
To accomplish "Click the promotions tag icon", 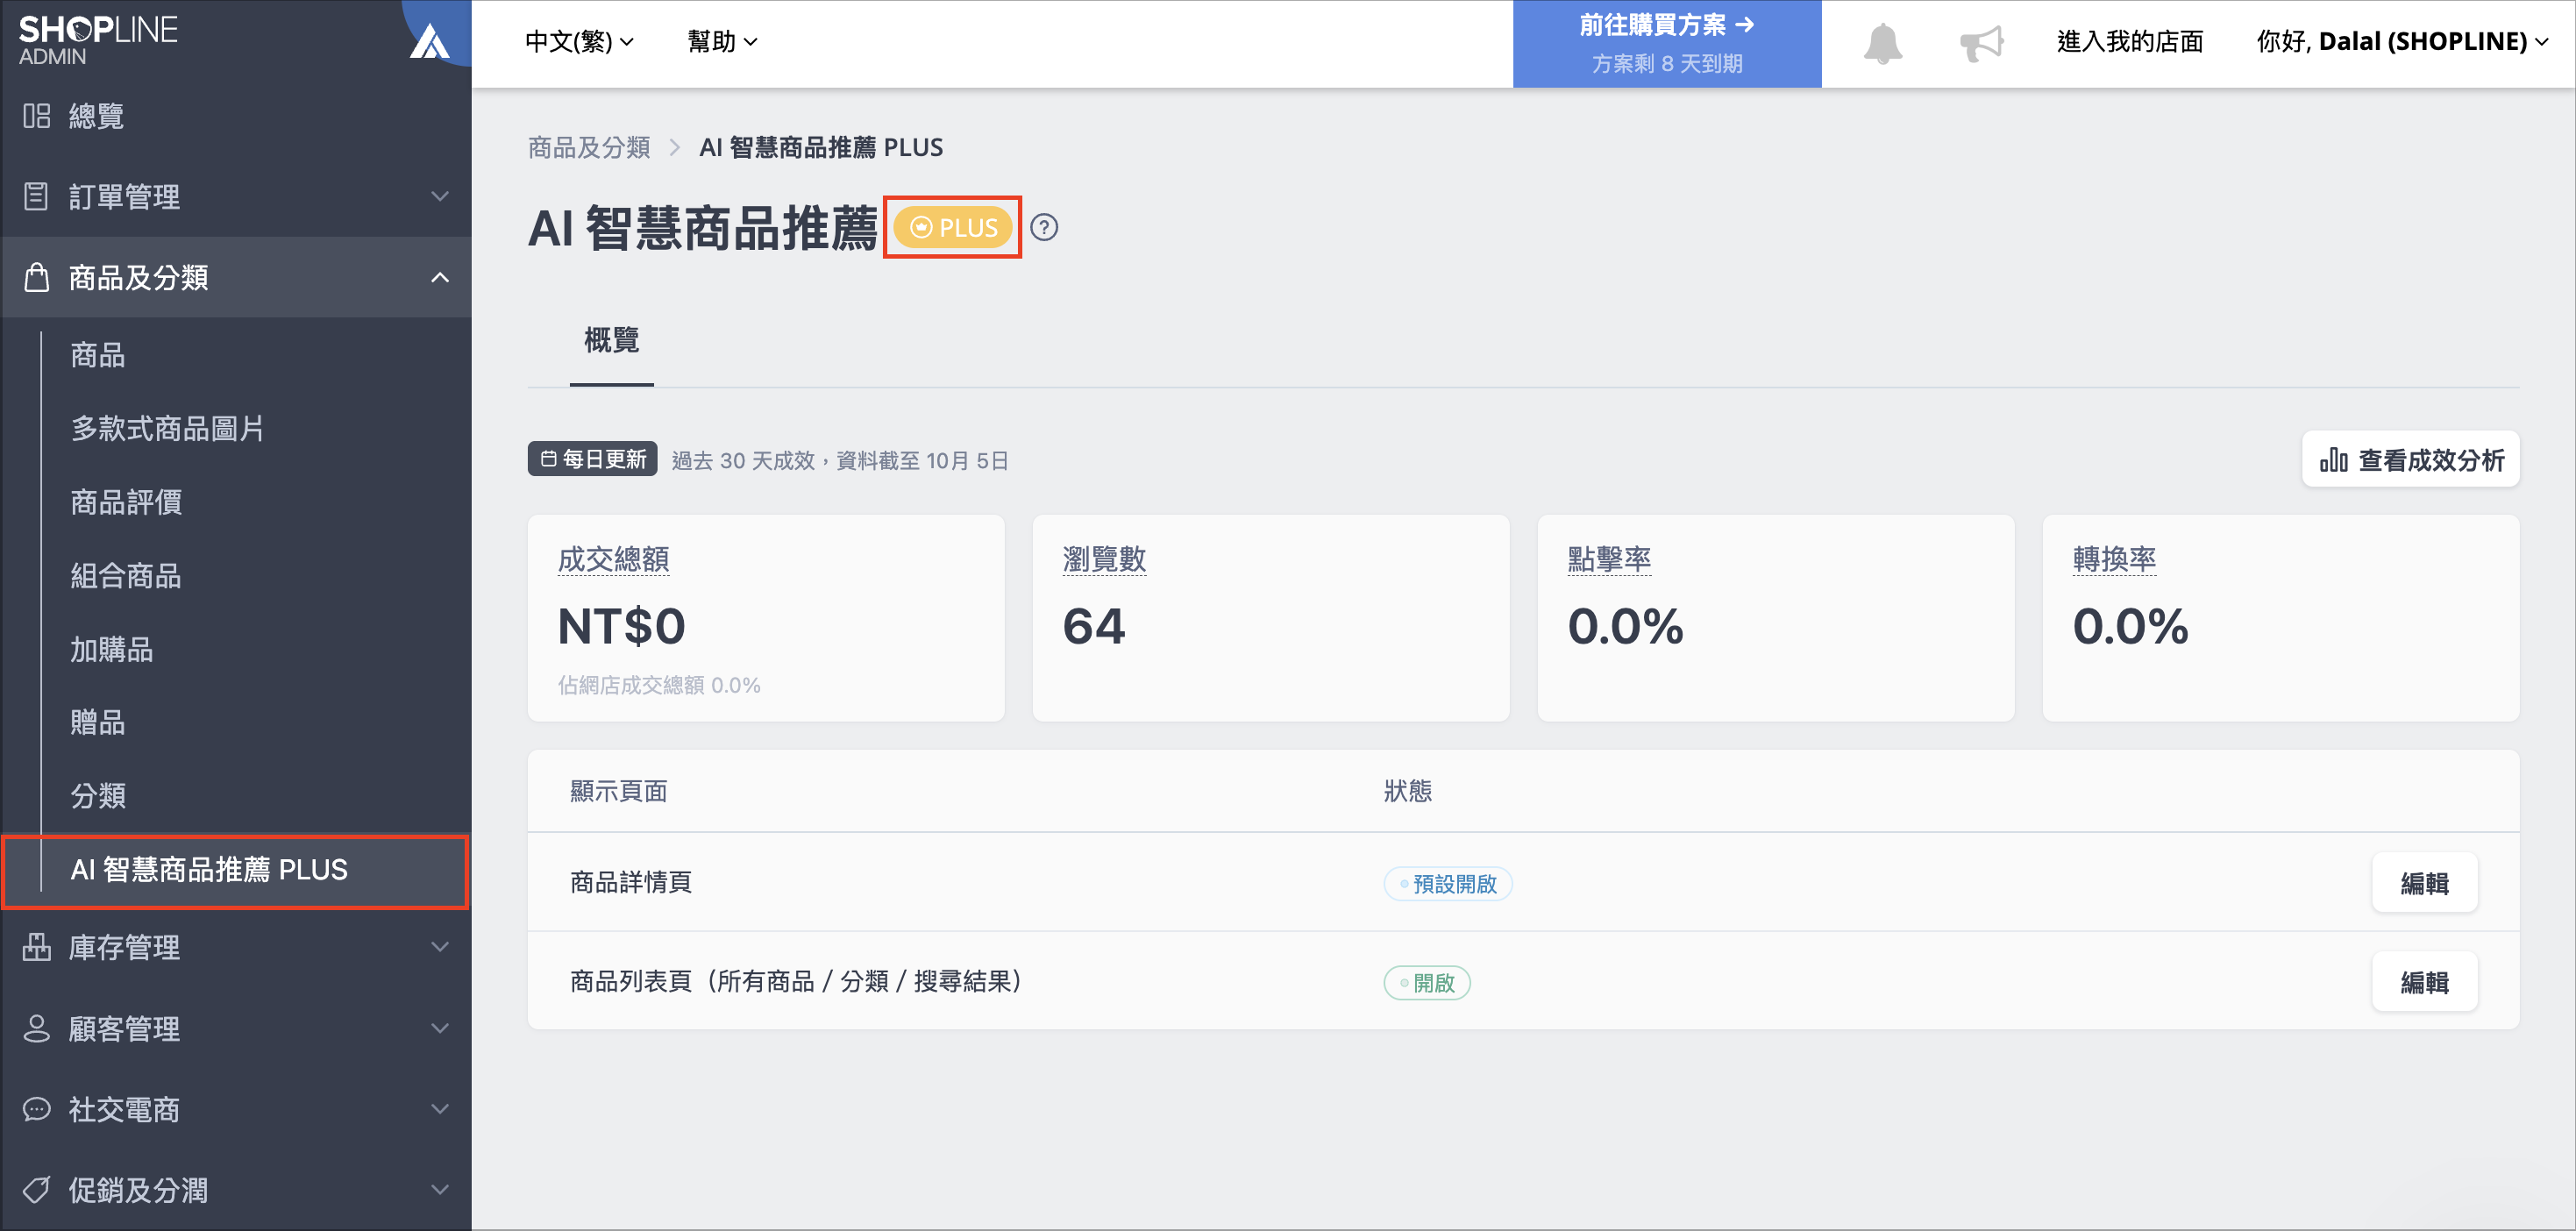I will 37,1190.
